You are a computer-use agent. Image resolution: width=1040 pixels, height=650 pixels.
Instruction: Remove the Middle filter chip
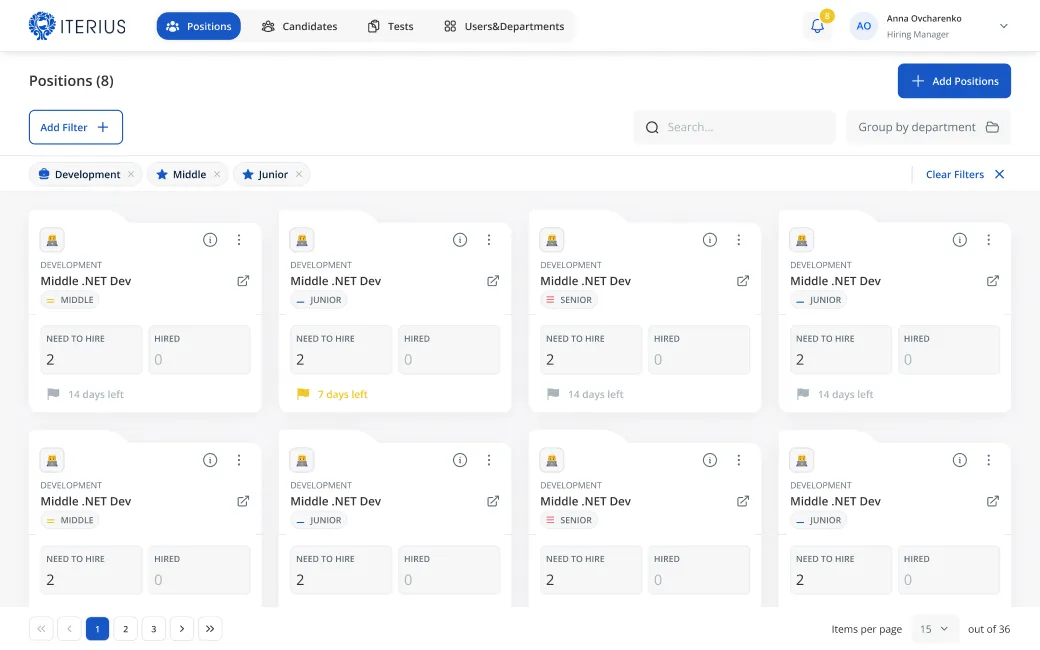217,174
